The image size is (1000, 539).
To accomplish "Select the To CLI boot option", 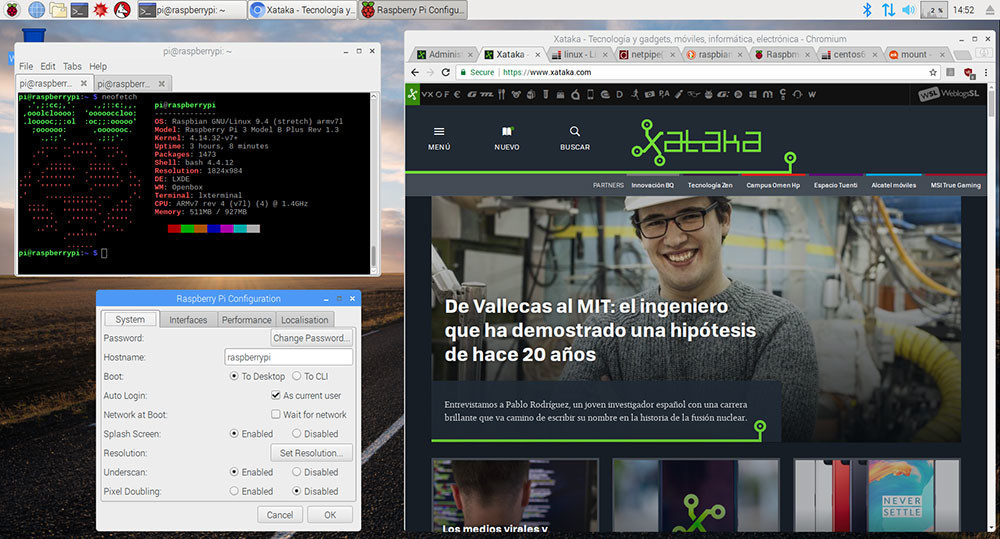I will (296, 377).
